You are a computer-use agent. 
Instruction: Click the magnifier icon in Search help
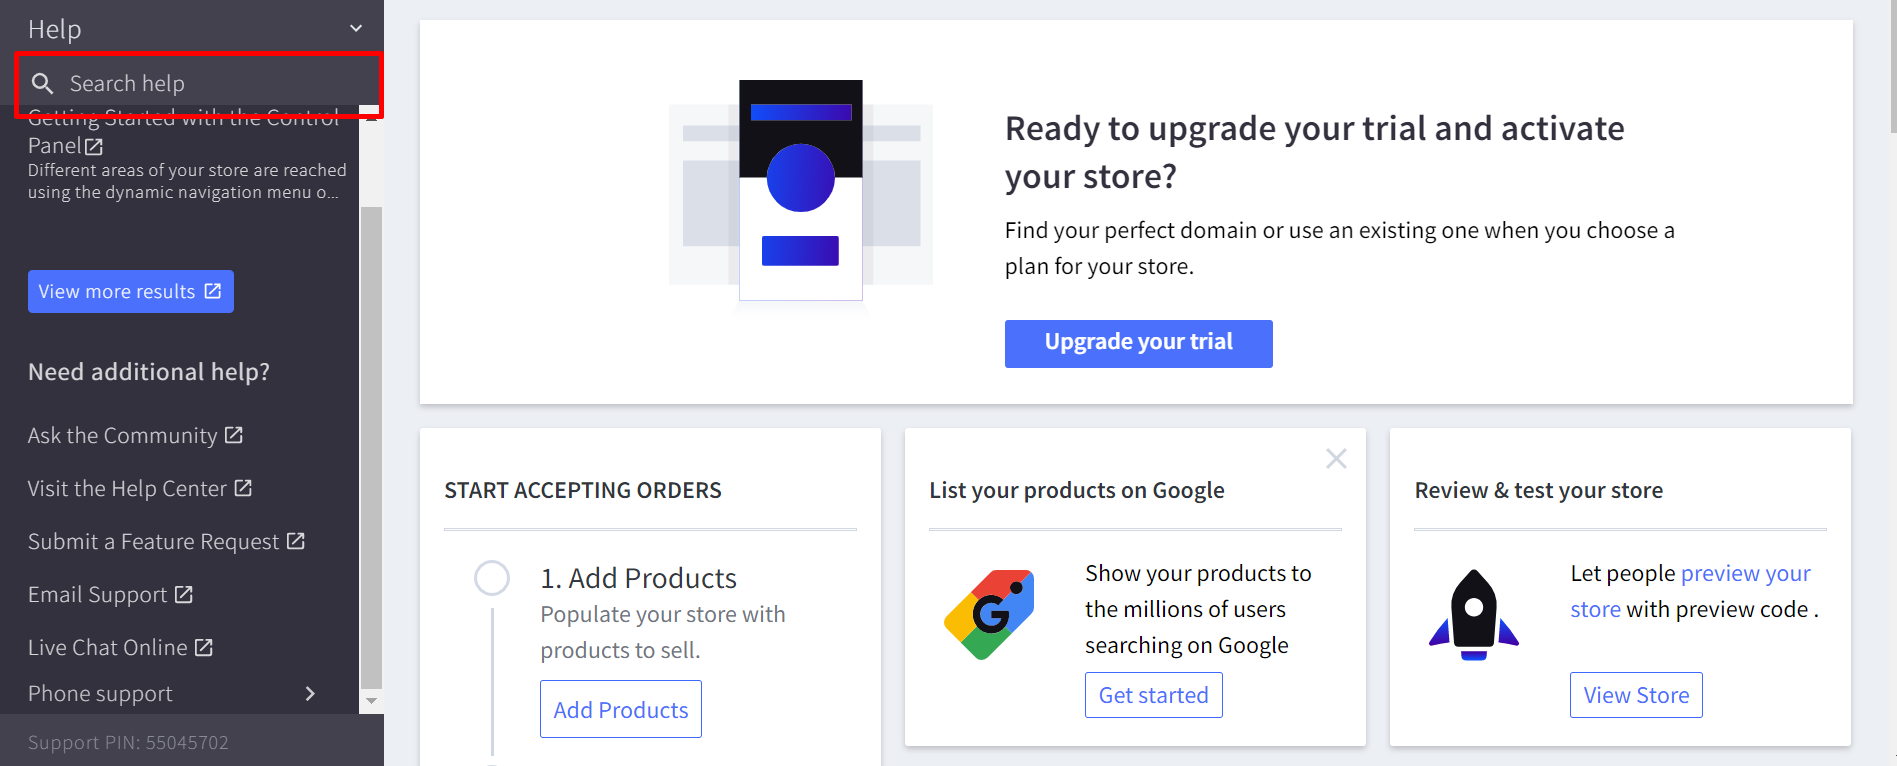click(x=42, y=83)
